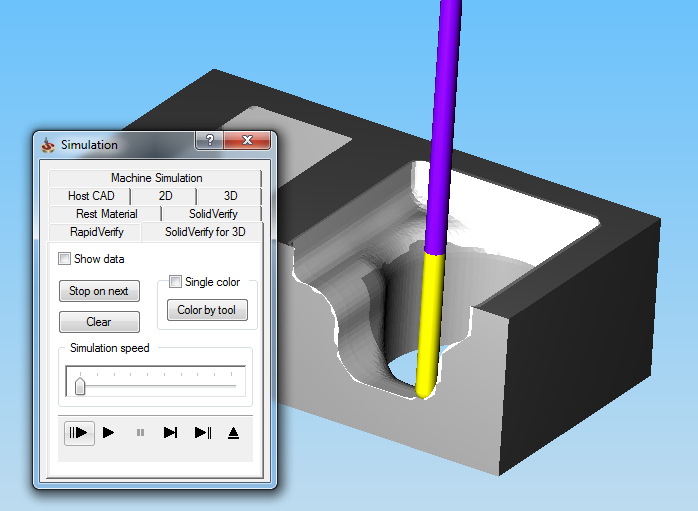Step to next simulation move icon

click(171, 433)
